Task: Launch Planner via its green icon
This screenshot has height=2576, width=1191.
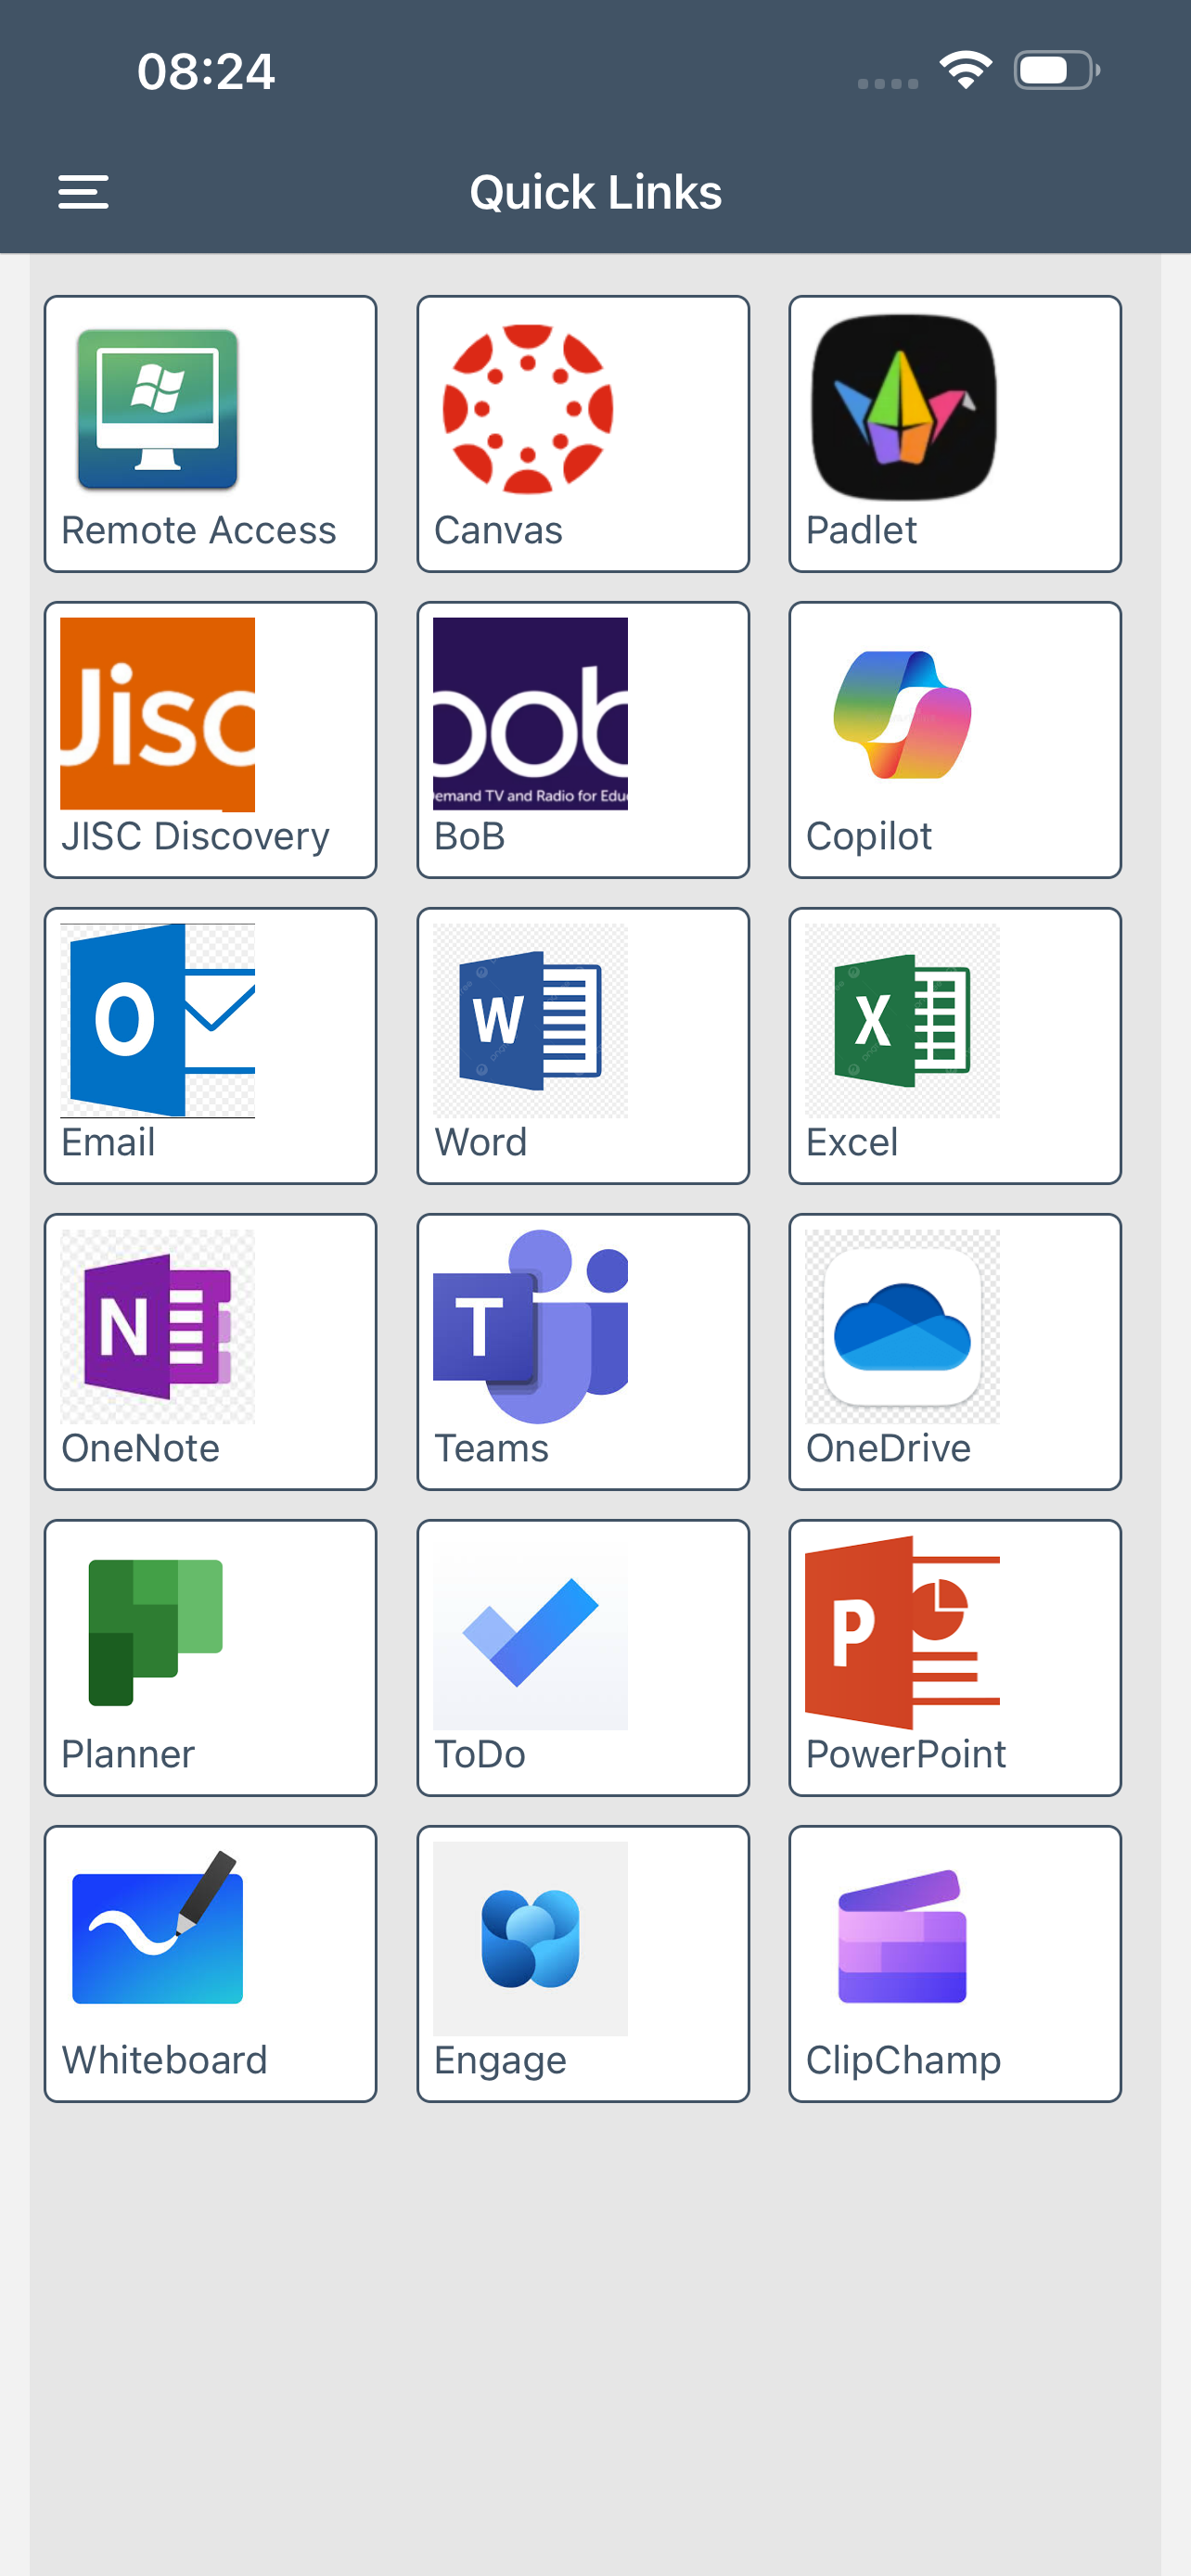Action: pos(156,1632)
